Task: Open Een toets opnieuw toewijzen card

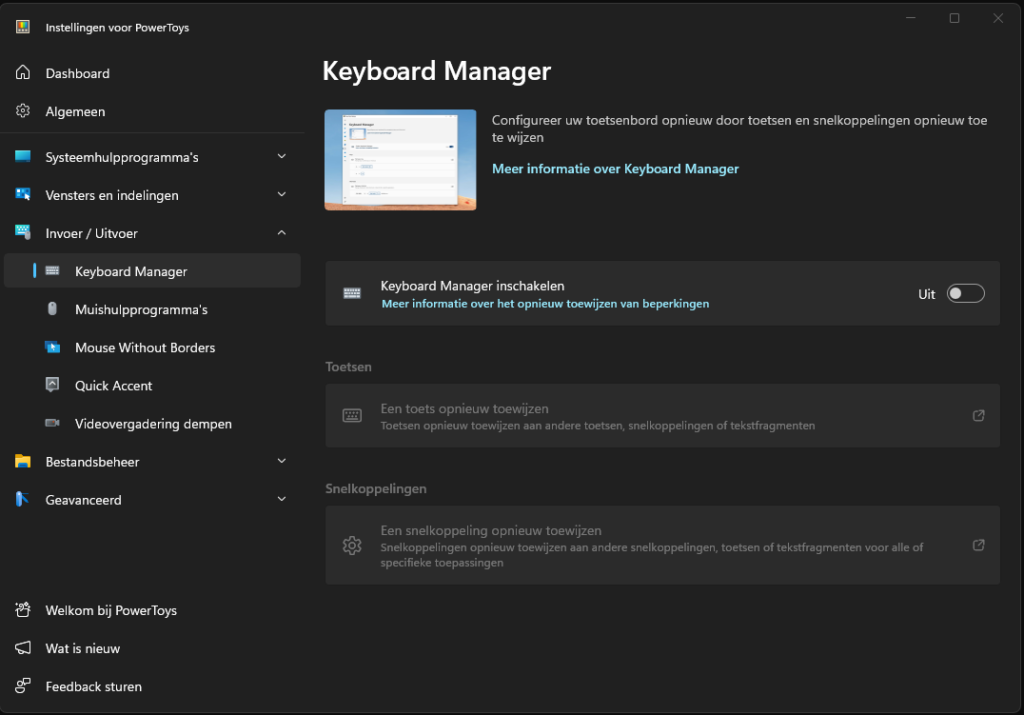Action: click(662, 416)
